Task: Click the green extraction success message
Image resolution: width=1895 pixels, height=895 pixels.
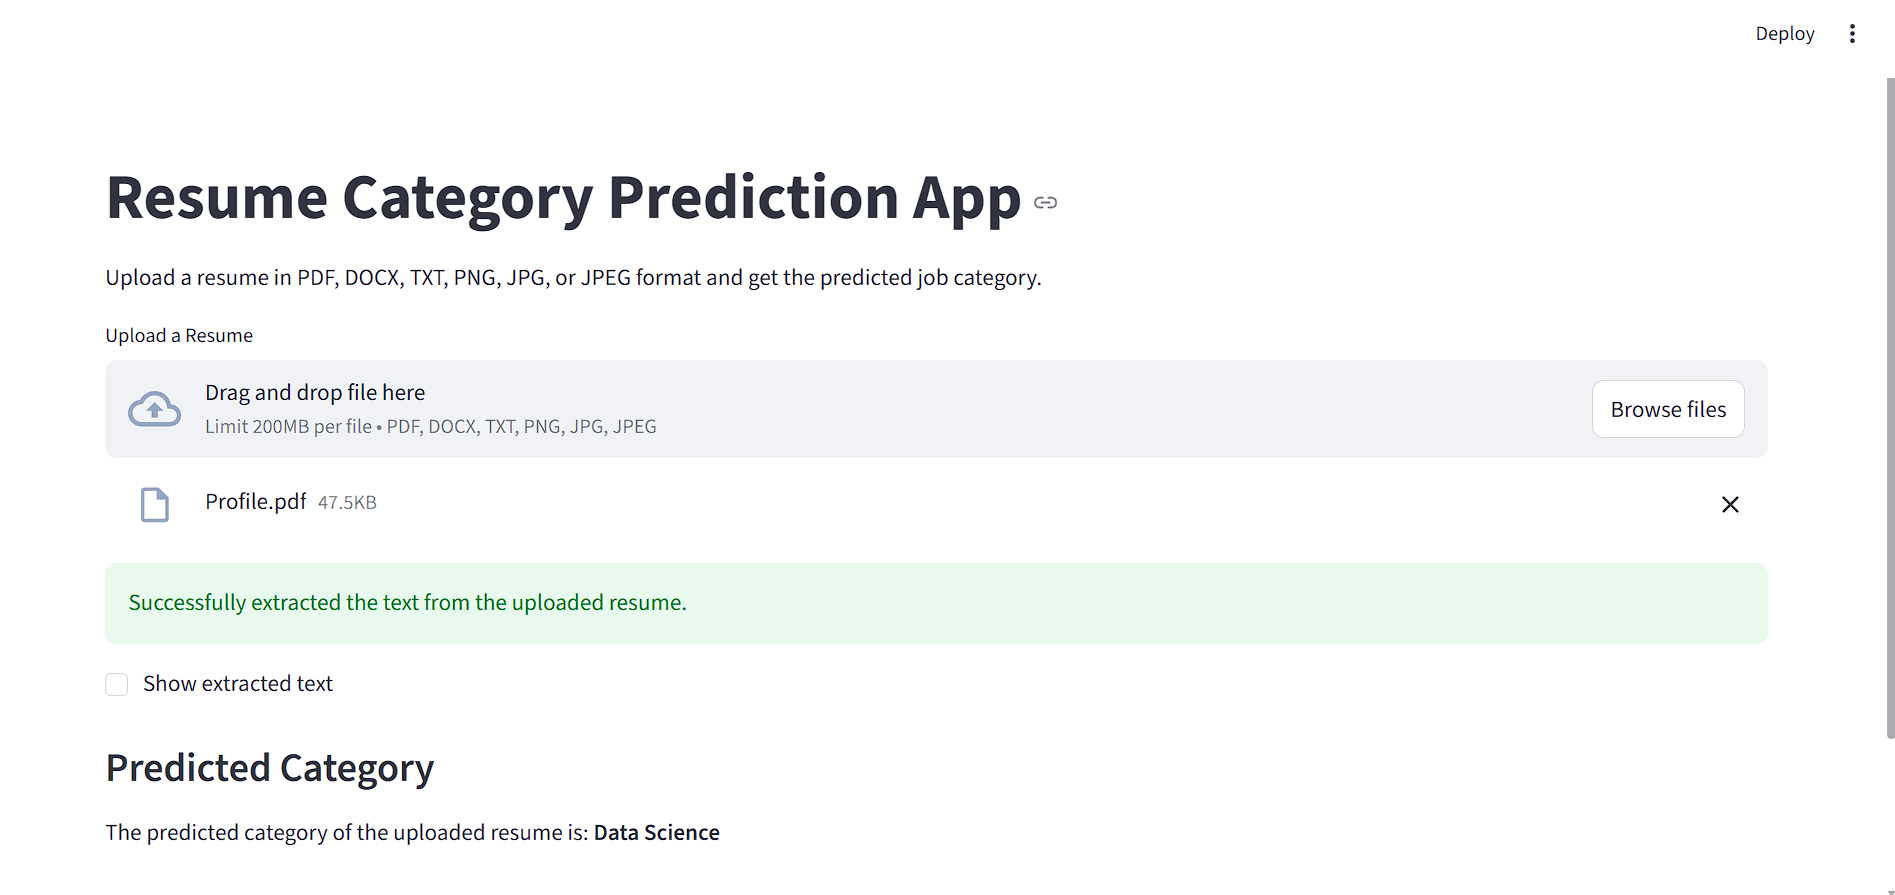Action: point(408,603)
